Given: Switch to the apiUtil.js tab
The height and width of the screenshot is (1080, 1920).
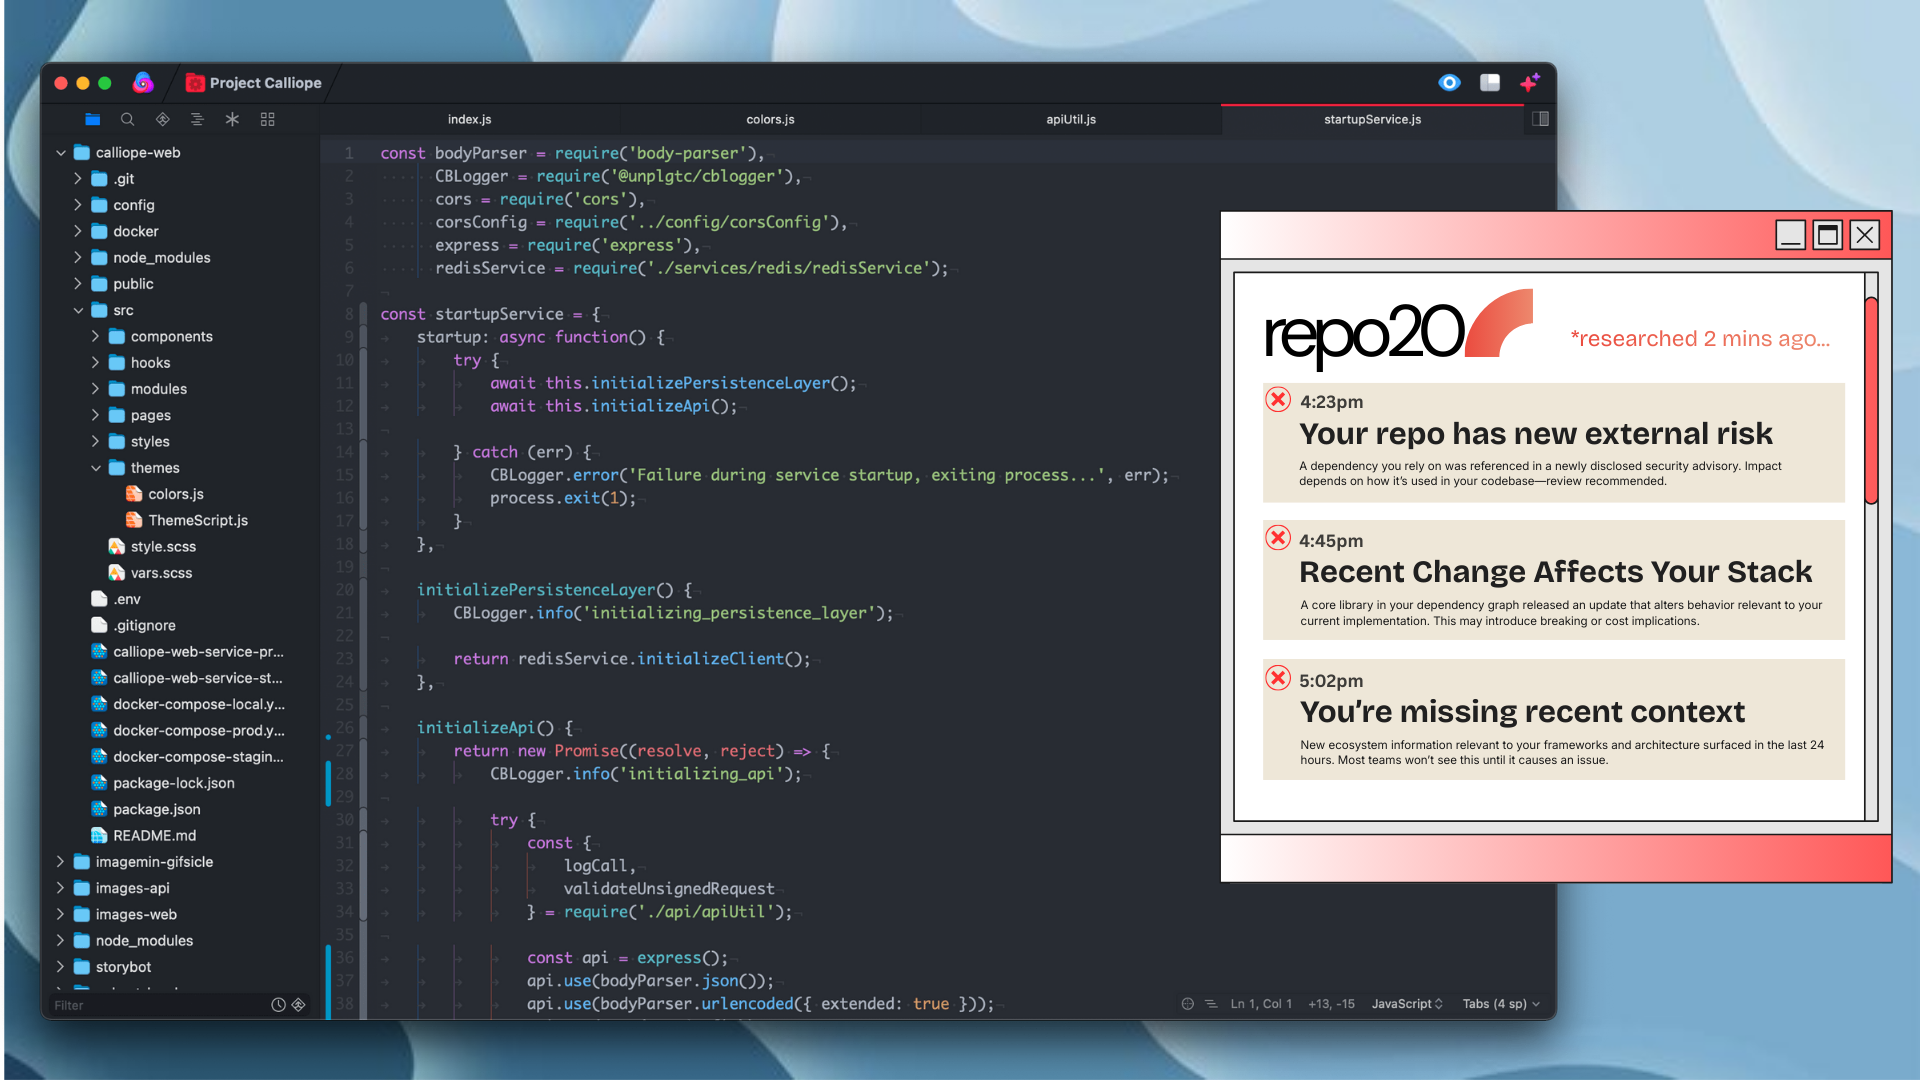Looking at the screenshot, I should click(x=1070, y=119).
